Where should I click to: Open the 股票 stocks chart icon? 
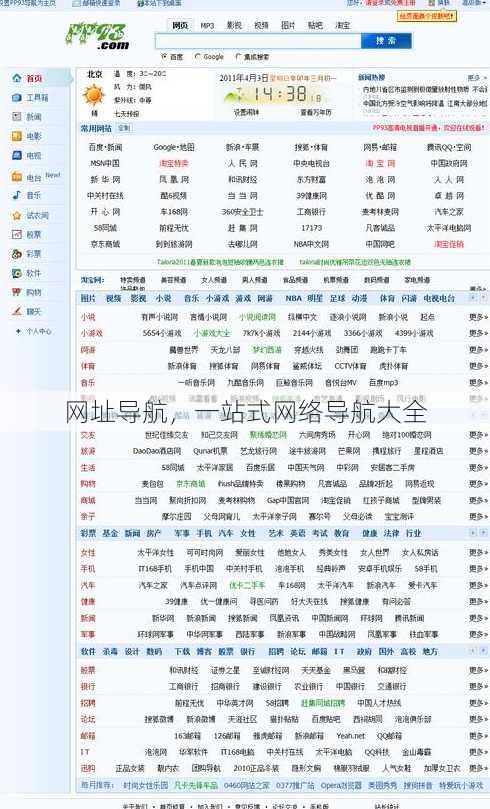[17, 234]
